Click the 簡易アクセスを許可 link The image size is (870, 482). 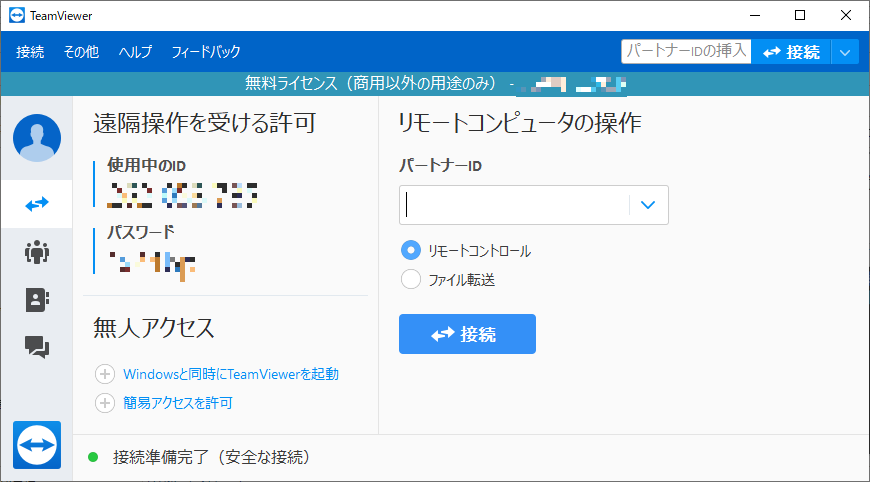[x=178, y=403]
